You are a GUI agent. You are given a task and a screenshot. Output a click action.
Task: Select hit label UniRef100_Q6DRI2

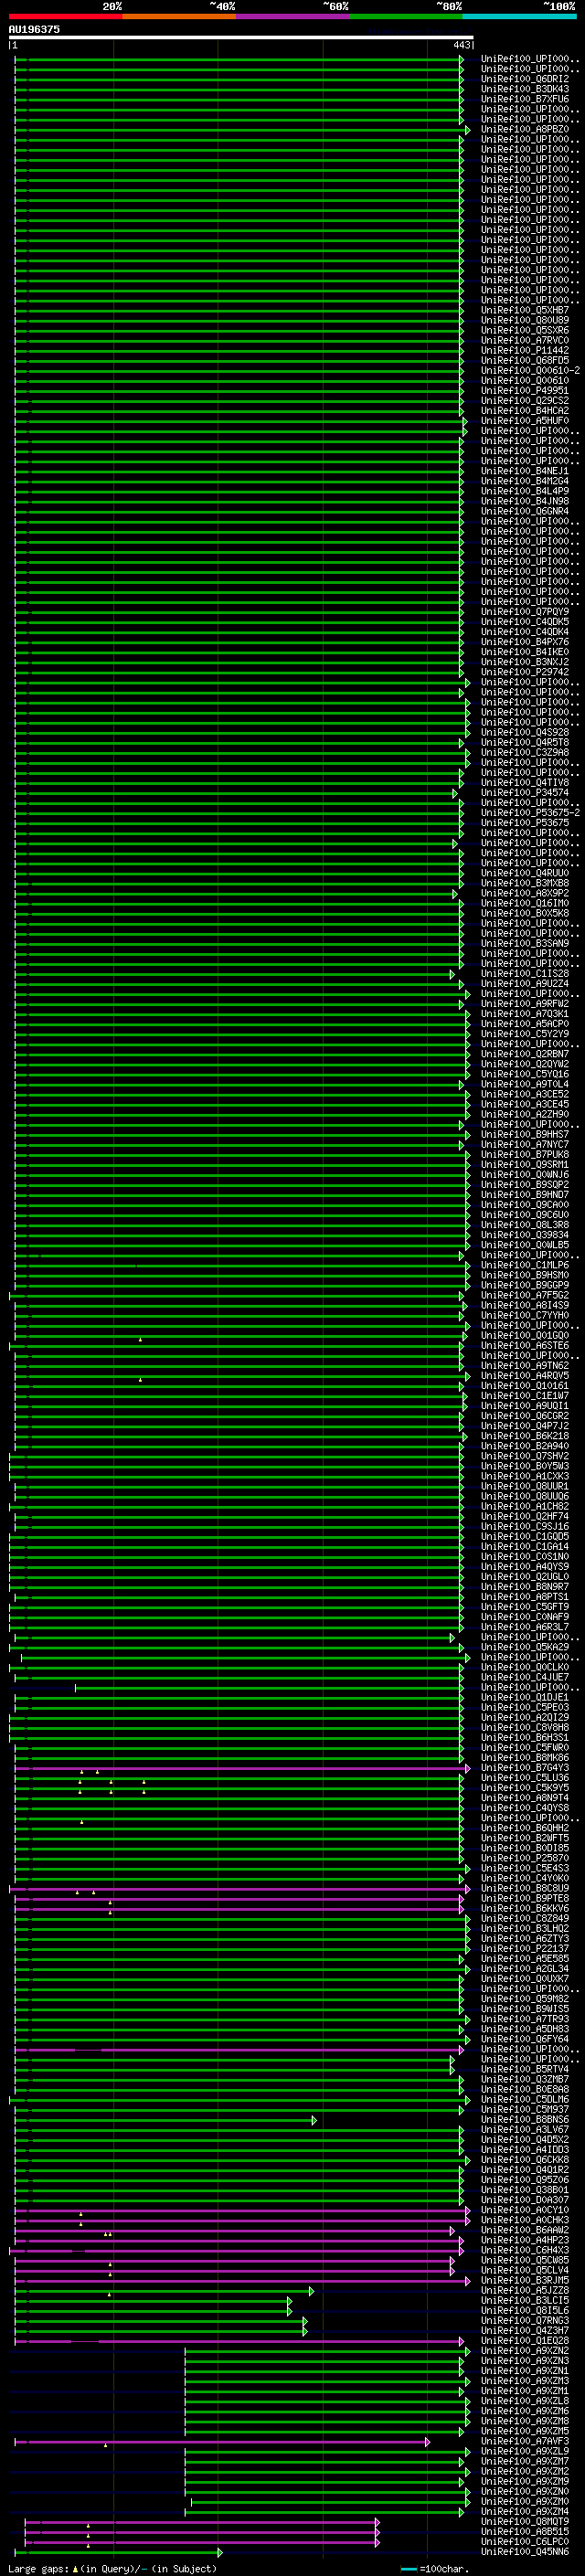(525, 79)
